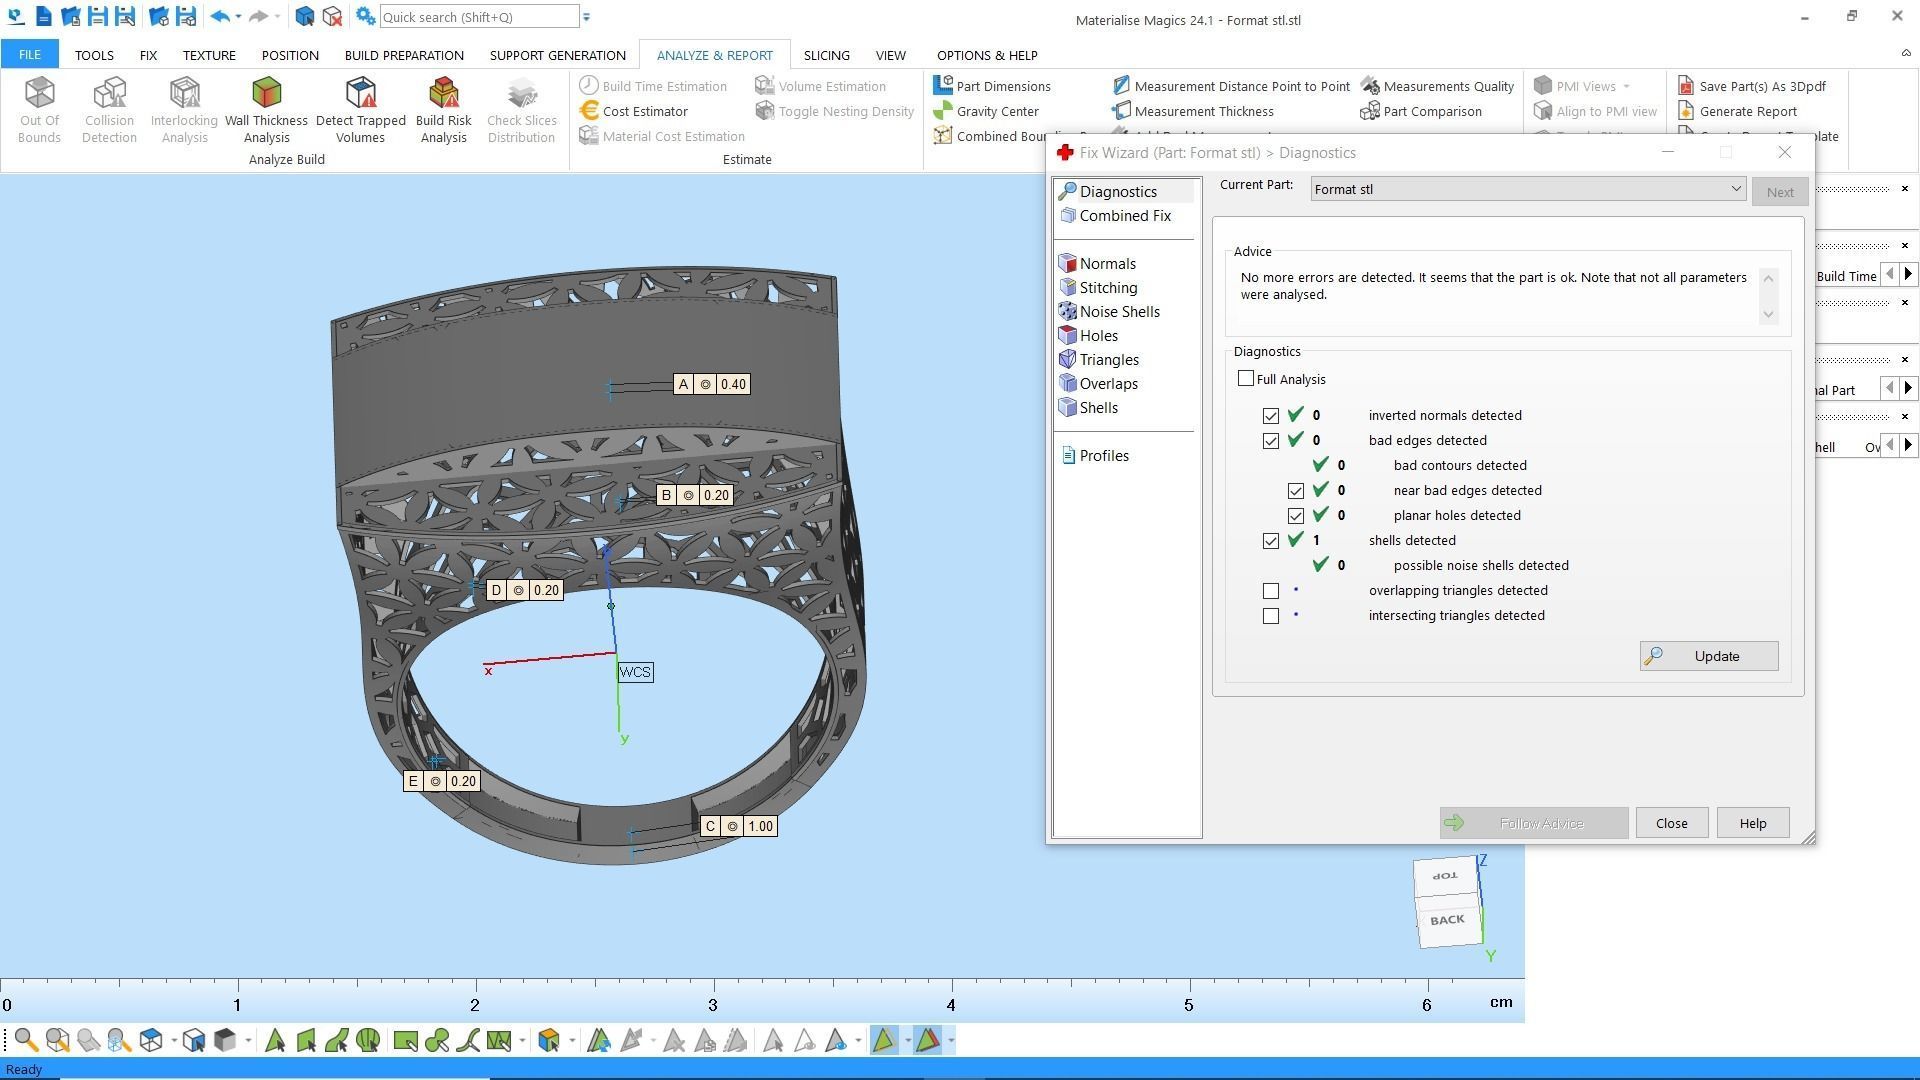Click Part Dimensions tool
The height and width of the screenshot is (1080, 1920).
pos(1002,86)
